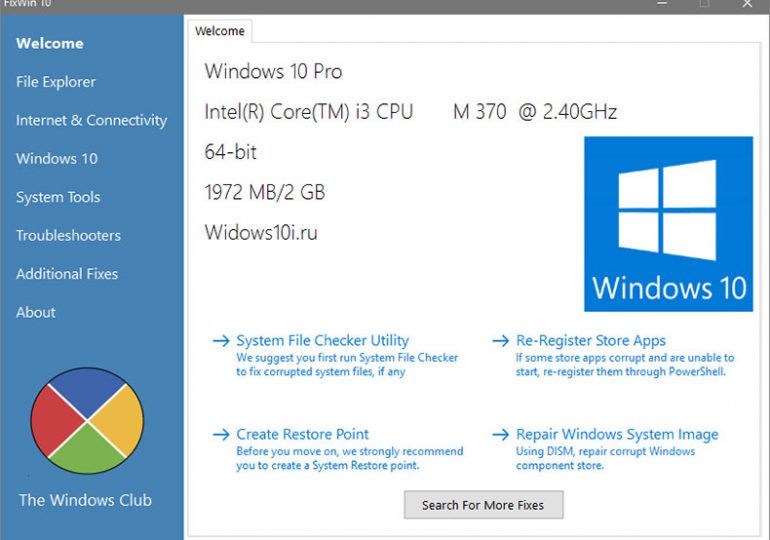This screenshot has width=770, height=540.
Task: Click the Create Restore Point link
Action: tap(302, 435)
